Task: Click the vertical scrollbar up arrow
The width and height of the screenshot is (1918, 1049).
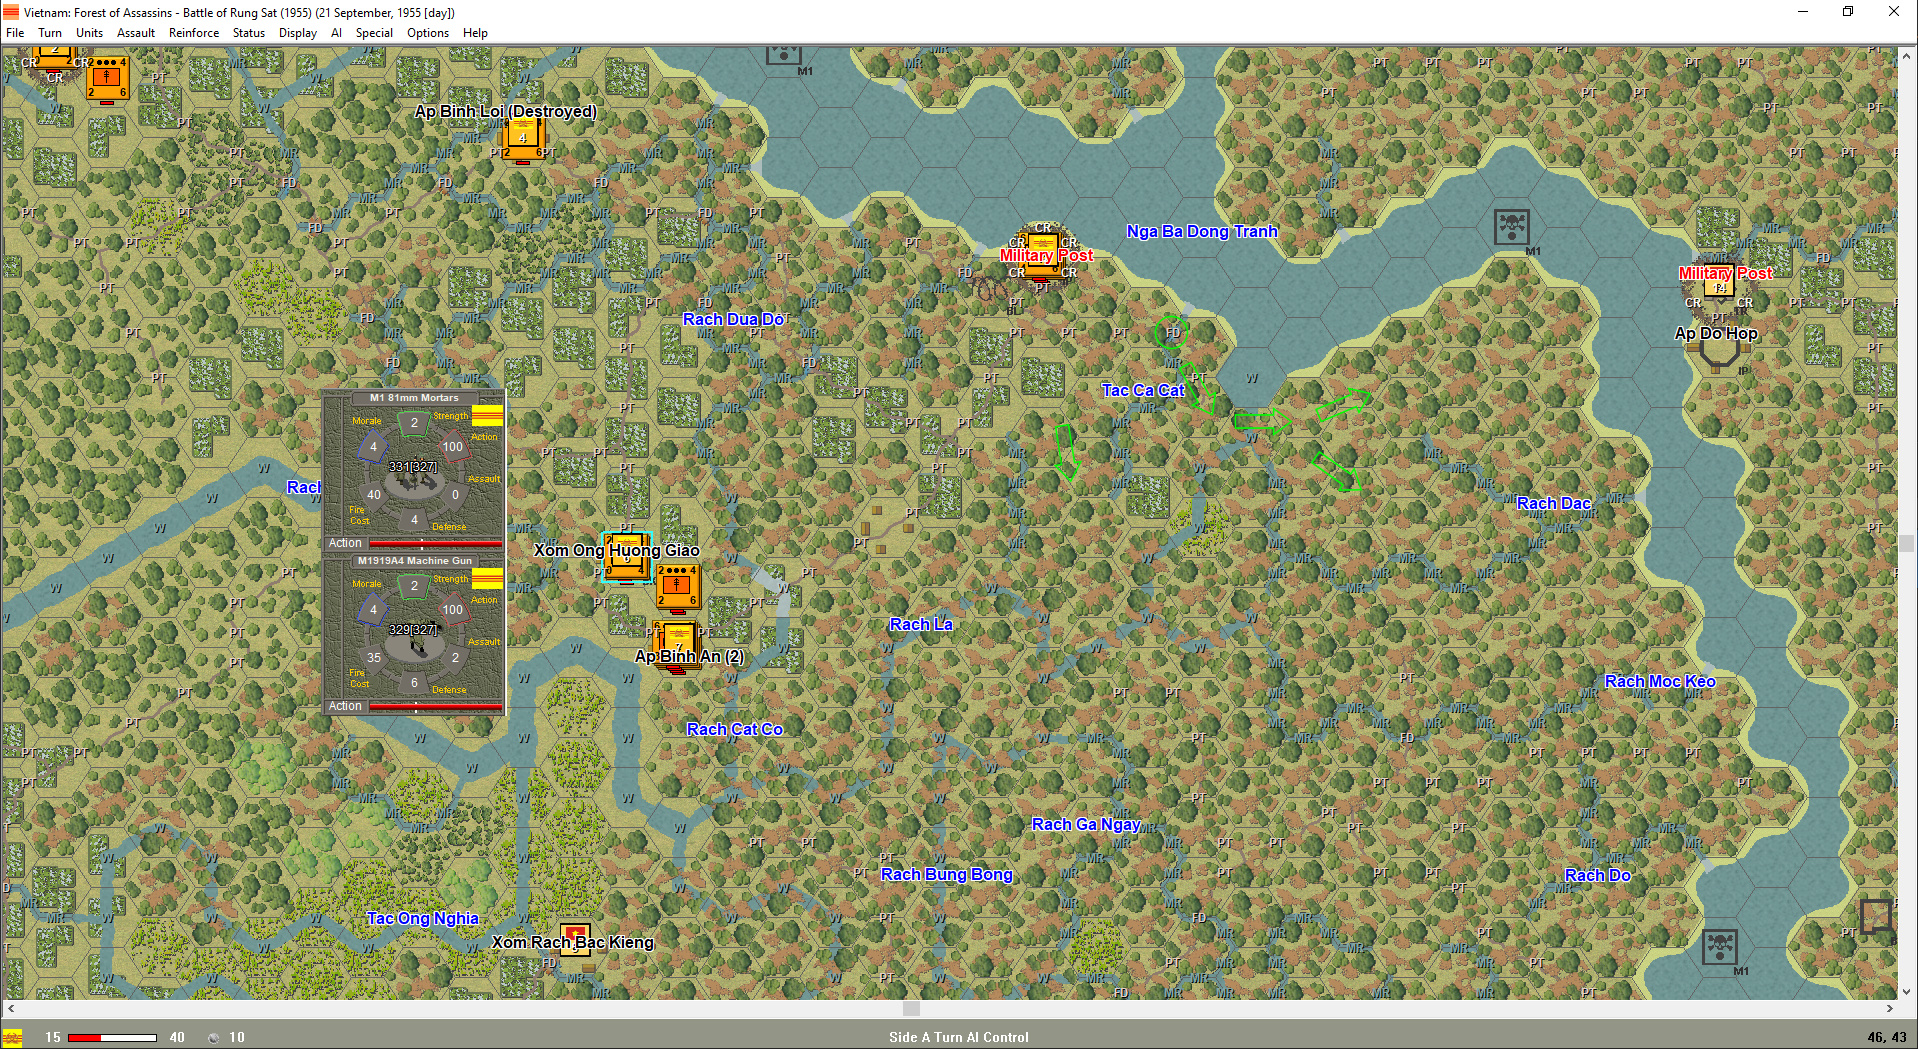Action: pyautogui.click(x=1907, y=55)
